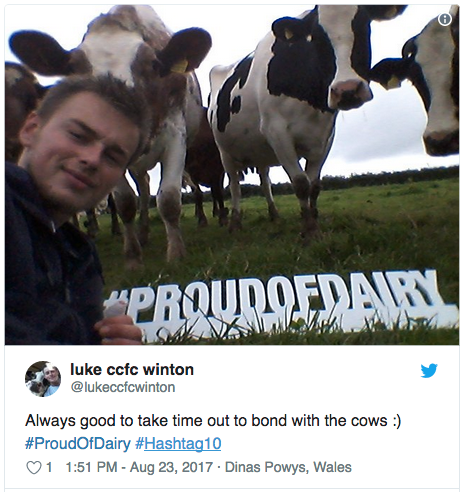This screenshot has height=493, width=465.
Task: Click the tweet text about bonding with cows
Action: click(x=213, y=421)
